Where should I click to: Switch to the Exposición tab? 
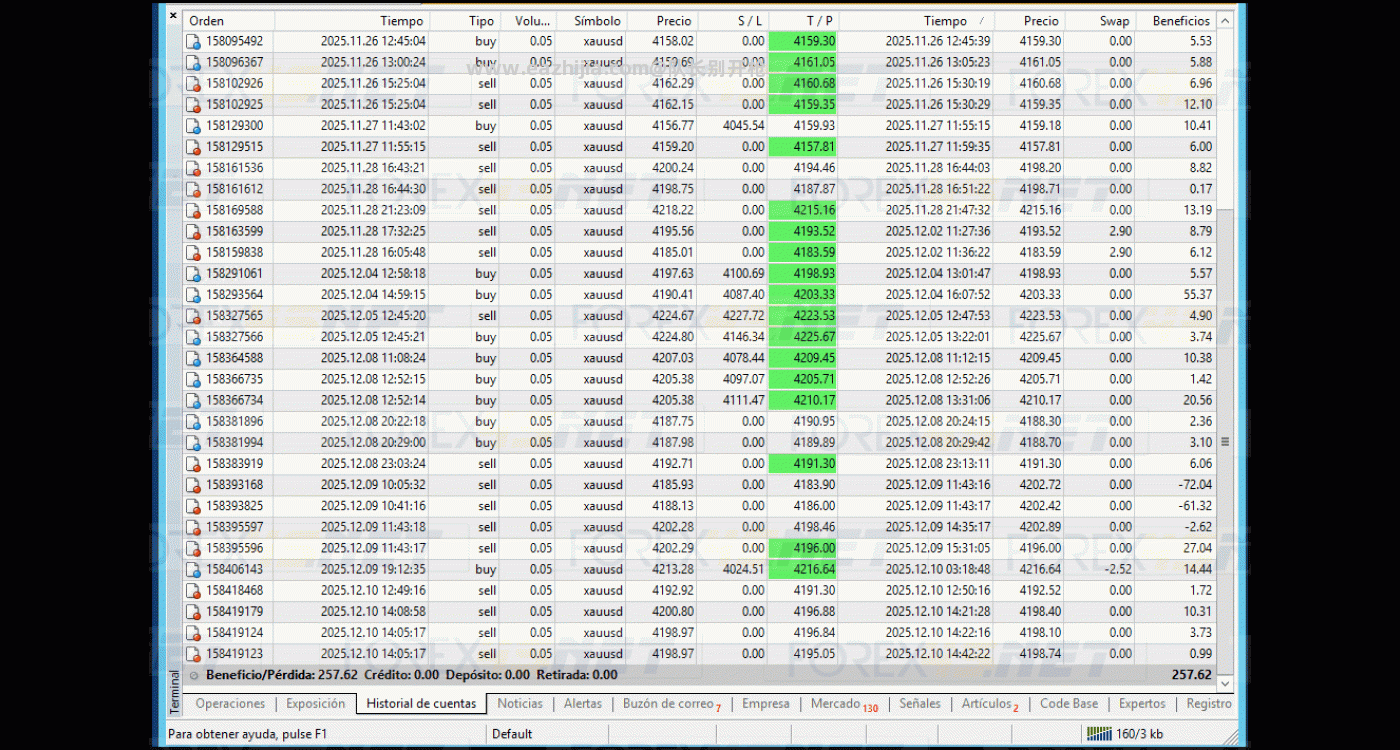pyautogui.click(x=315, y=704)
